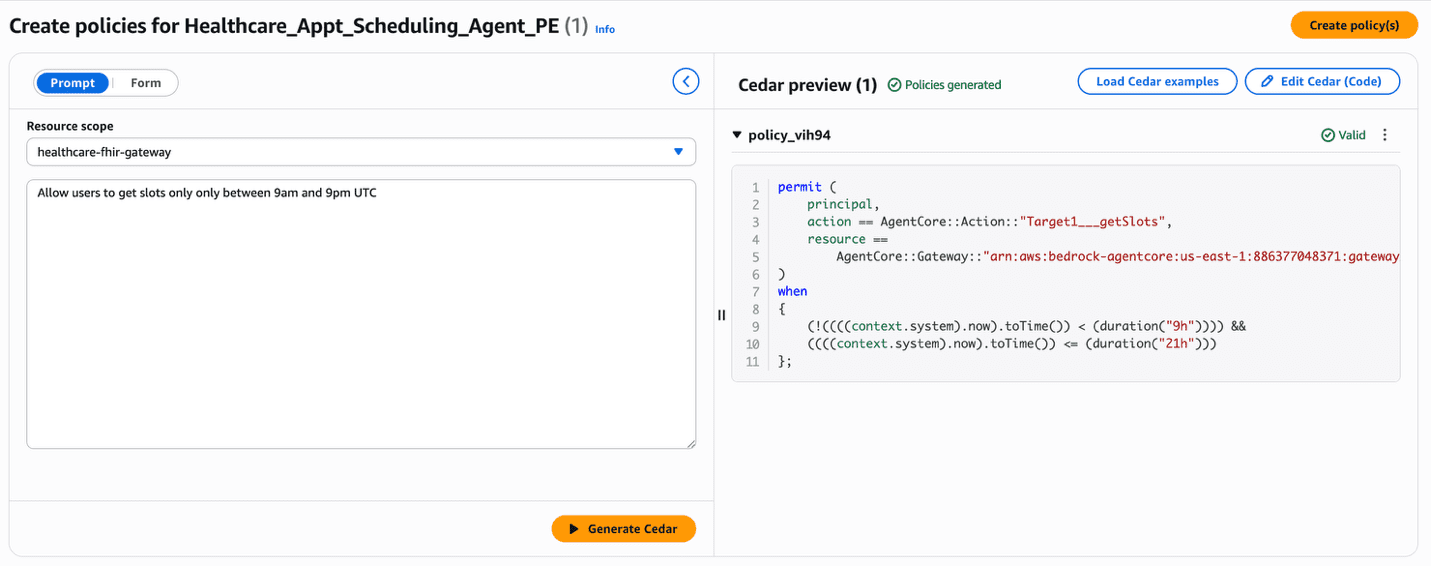Click the Policies generated checkmark icon
1431x566 pixels.
[894, 85]
